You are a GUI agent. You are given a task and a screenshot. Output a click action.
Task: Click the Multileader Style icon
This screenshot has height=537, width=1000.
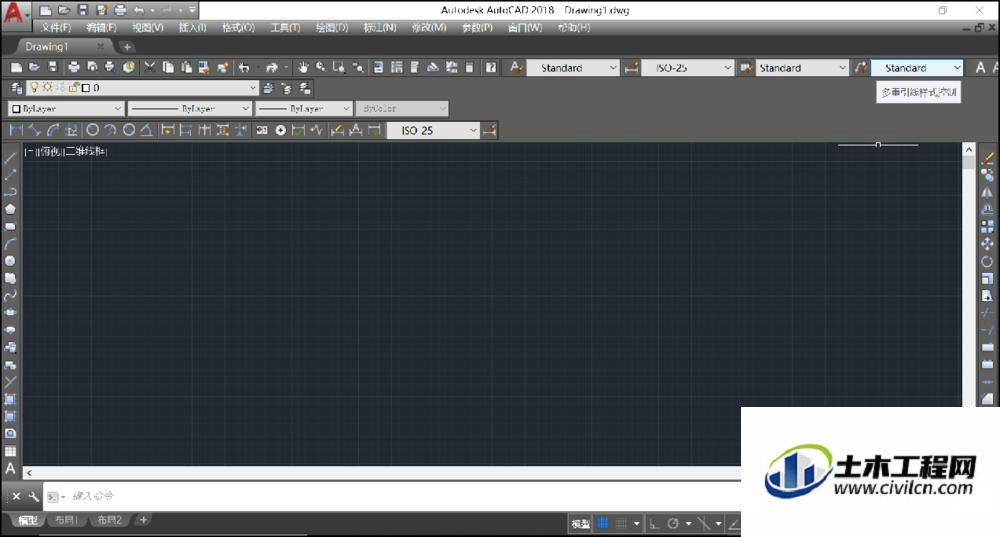coord(860,67)
